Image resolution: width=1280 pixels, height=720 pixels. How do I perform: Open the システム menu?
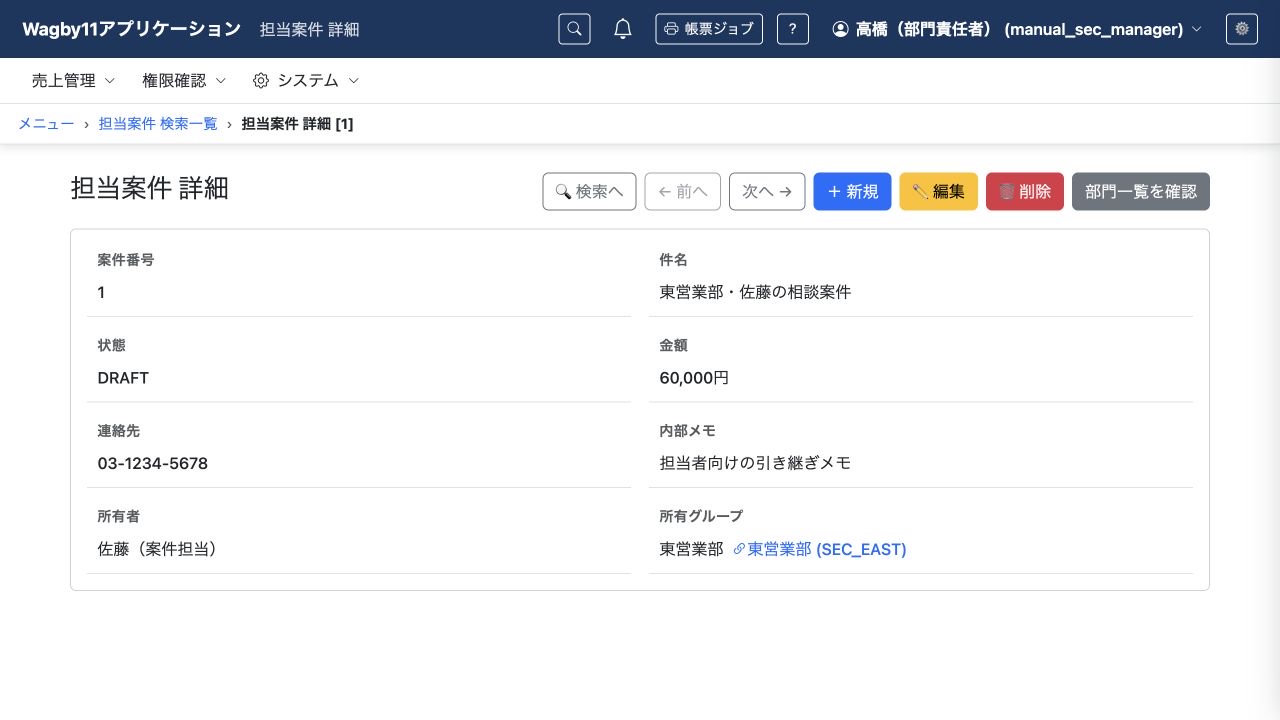[x=306, y=80]
